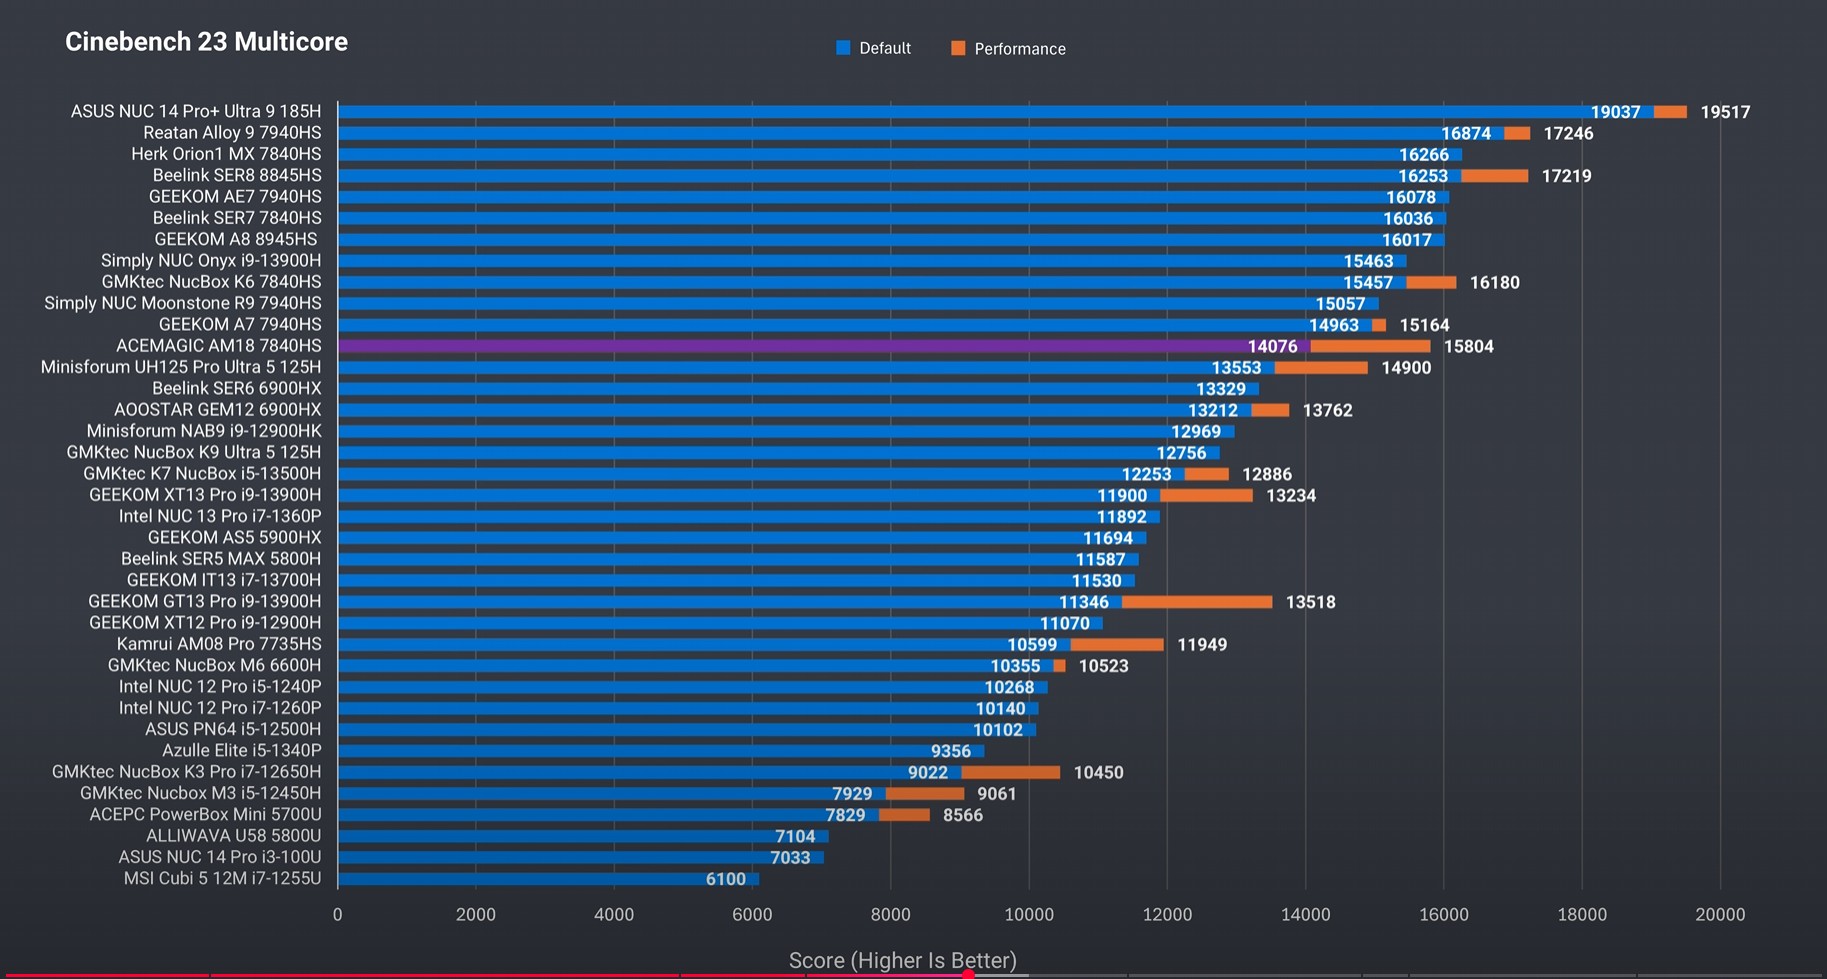This screenshot has width=1827, height=979.
Task: Click the 20000 x-axis tick label
Action: pos(1720,914)
